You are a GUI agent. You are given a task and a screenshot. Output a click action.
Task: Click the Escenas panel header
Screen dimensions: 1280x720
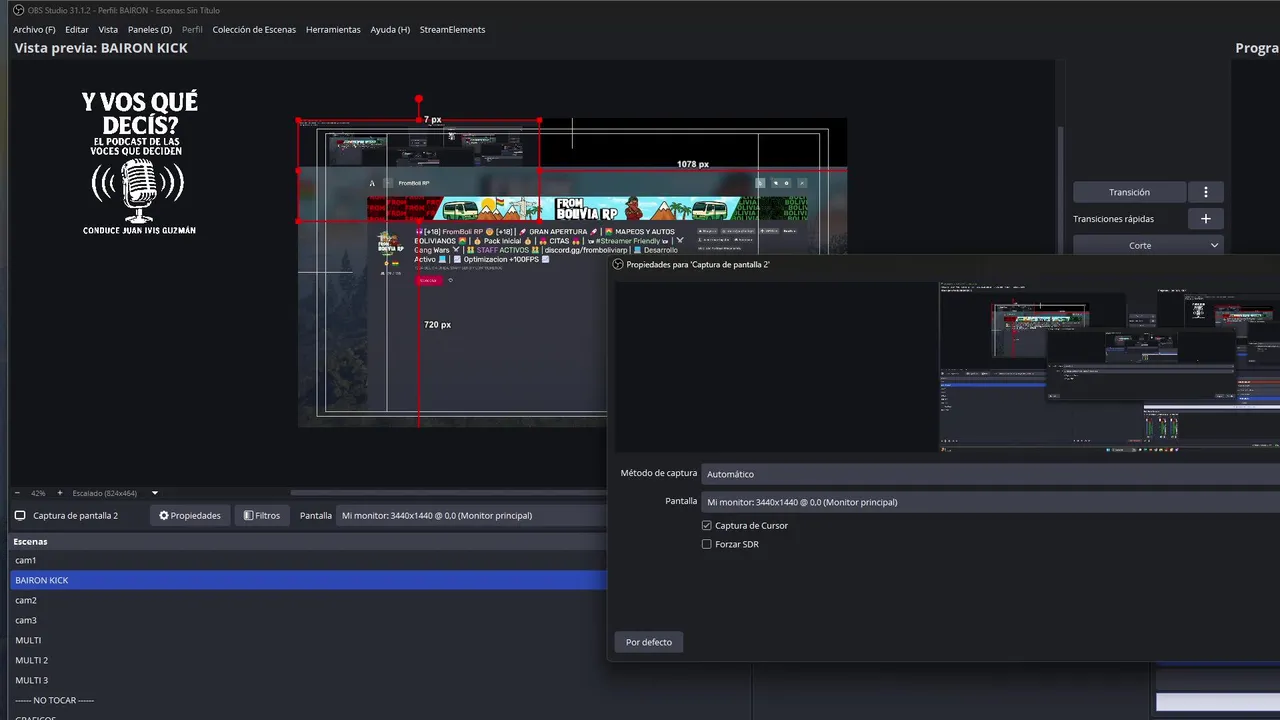(x=308, y=541)
